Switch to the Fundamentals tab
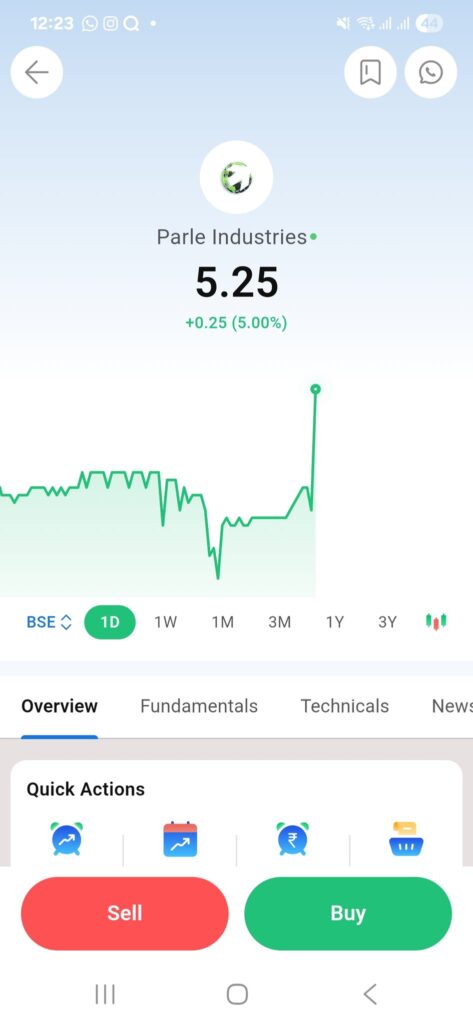Viewport: 473px width, 1024px height. (x=199, y=706)
